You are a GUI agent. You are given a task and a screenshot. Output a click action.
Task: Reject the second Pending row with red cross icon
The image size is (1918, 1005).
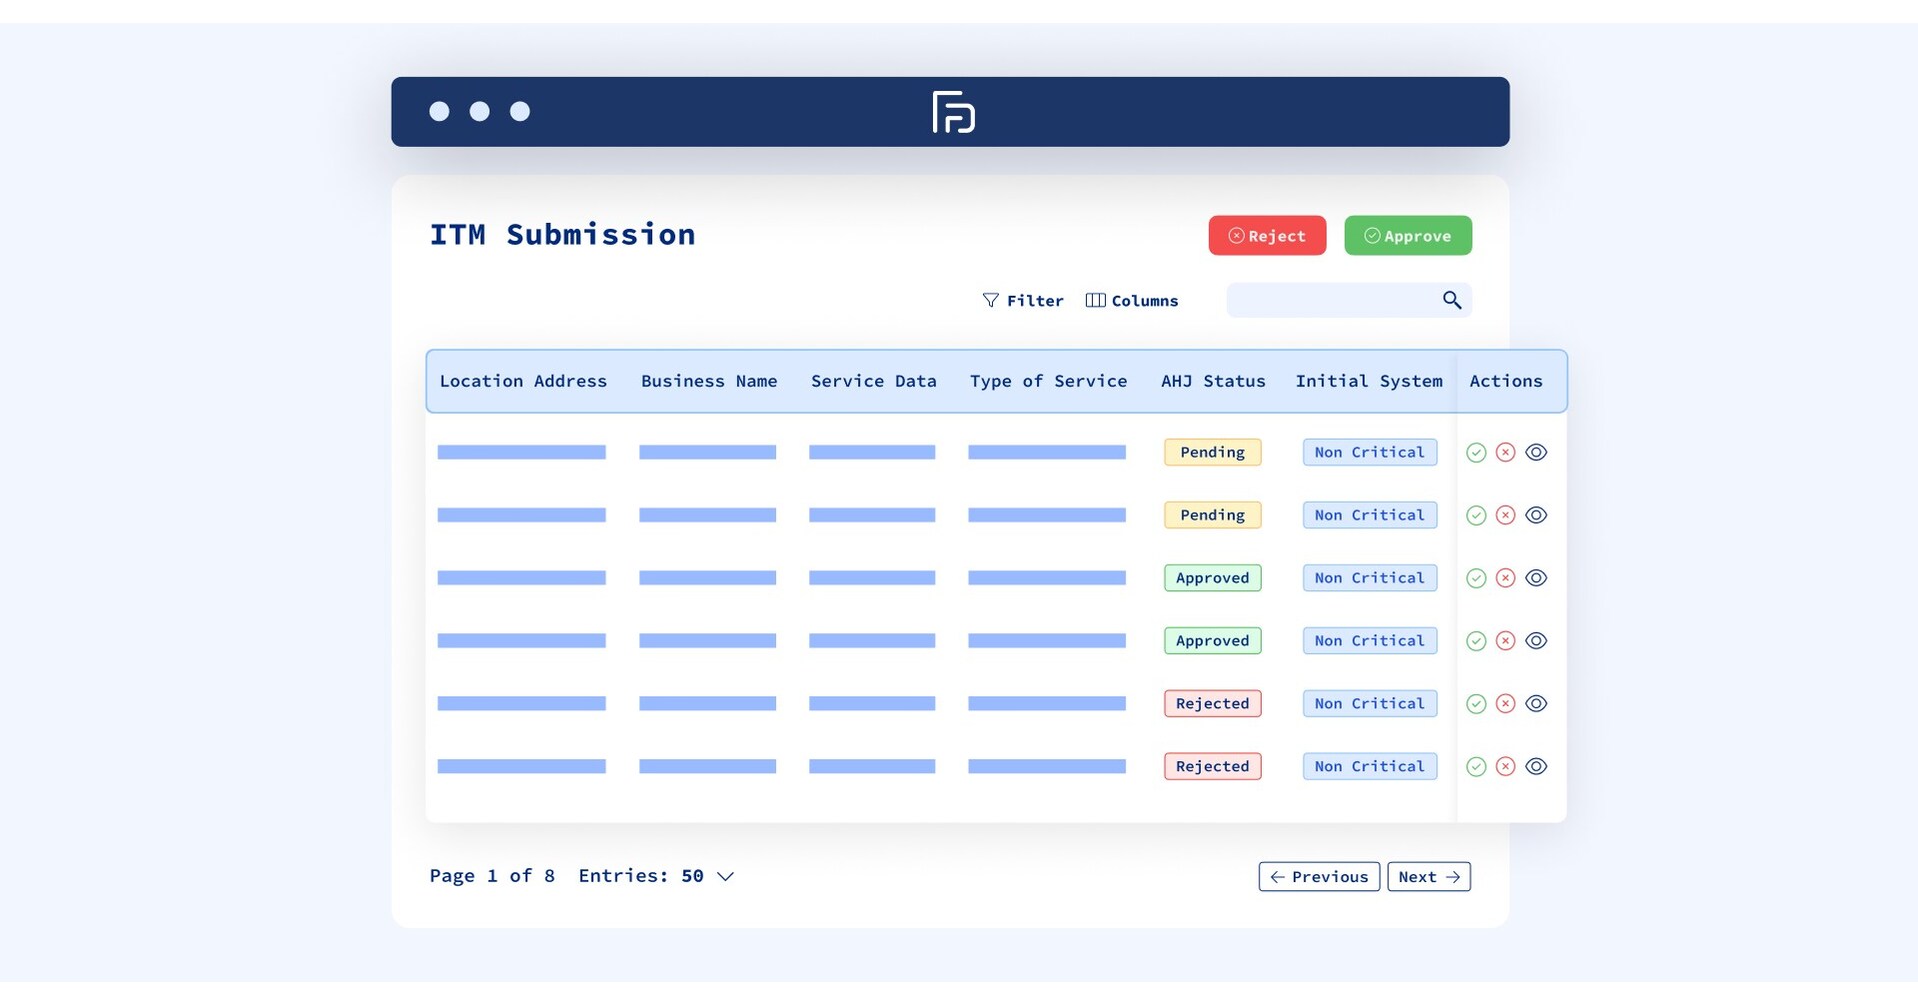click(1506, 515)
